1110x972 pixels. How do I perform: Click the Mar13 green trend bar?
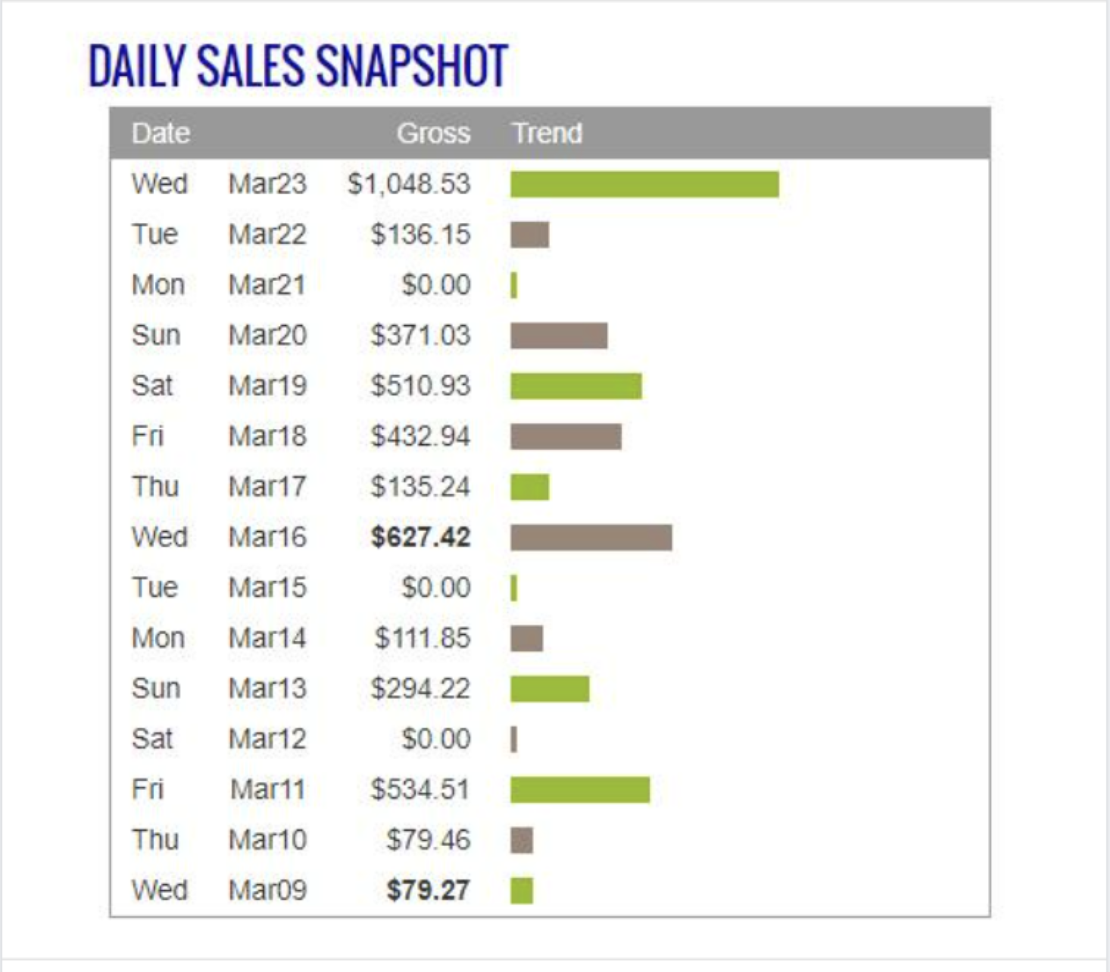point(549,689)
